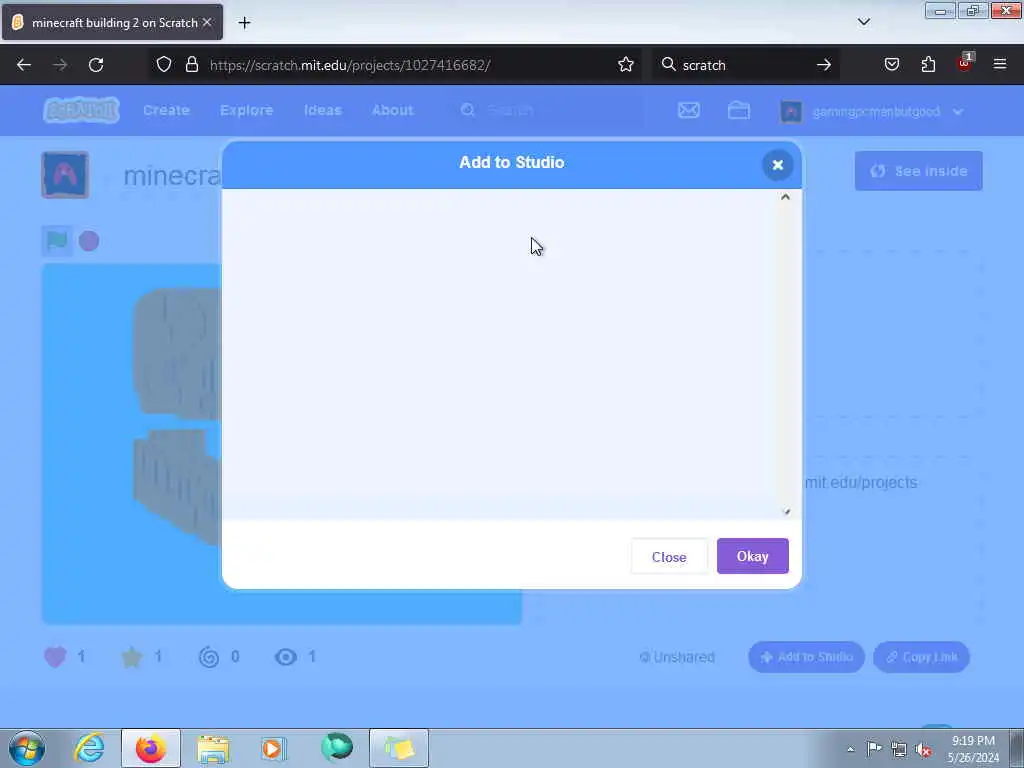
Task: Click the Firefox taskbar icon
Action: click(151, 748)
